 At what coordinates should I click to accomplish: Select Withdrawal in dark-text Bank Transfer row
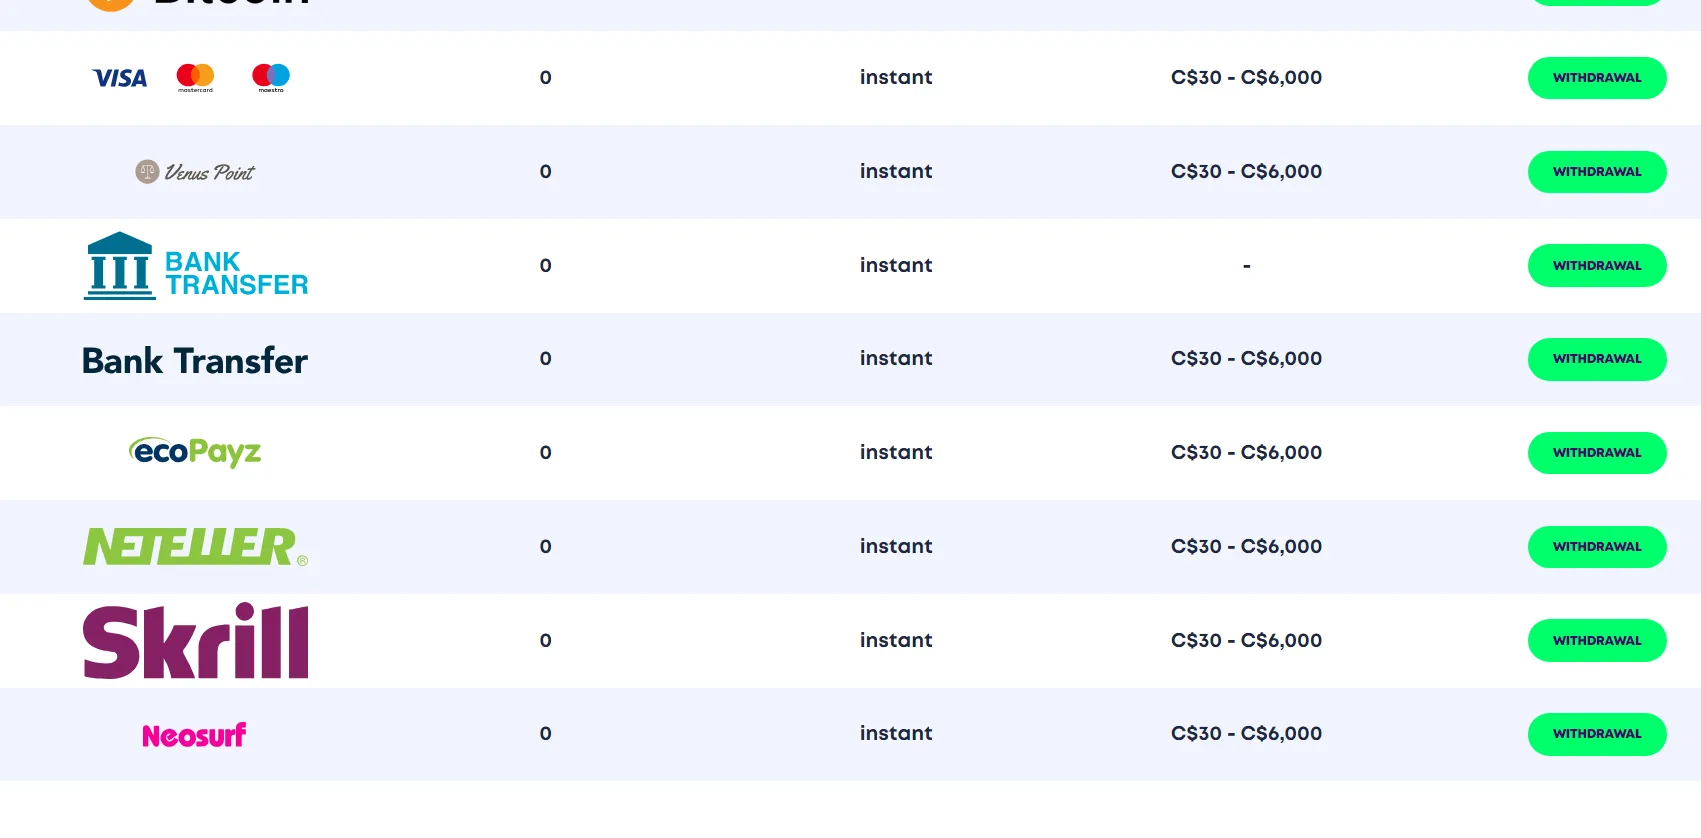click(x=1596, y=359)
